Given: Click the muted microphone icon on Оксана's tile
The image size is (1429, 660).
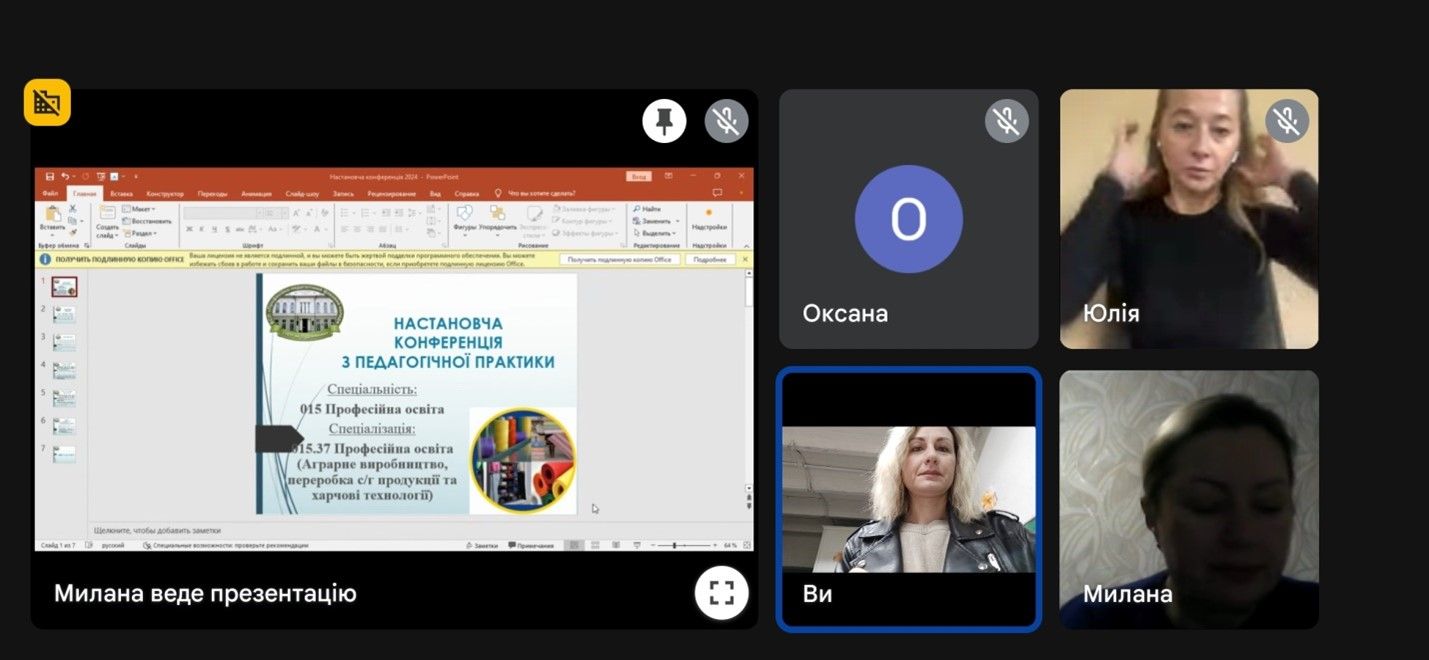Looking at the screenshot, I should [x=1006, y=121].
